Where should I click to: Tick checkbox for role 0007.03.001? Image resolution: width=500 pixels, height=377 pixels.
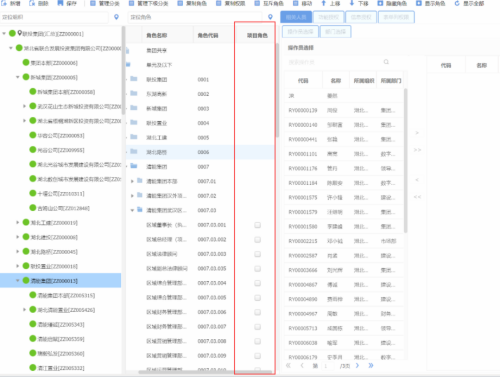(x=257, y=225)
